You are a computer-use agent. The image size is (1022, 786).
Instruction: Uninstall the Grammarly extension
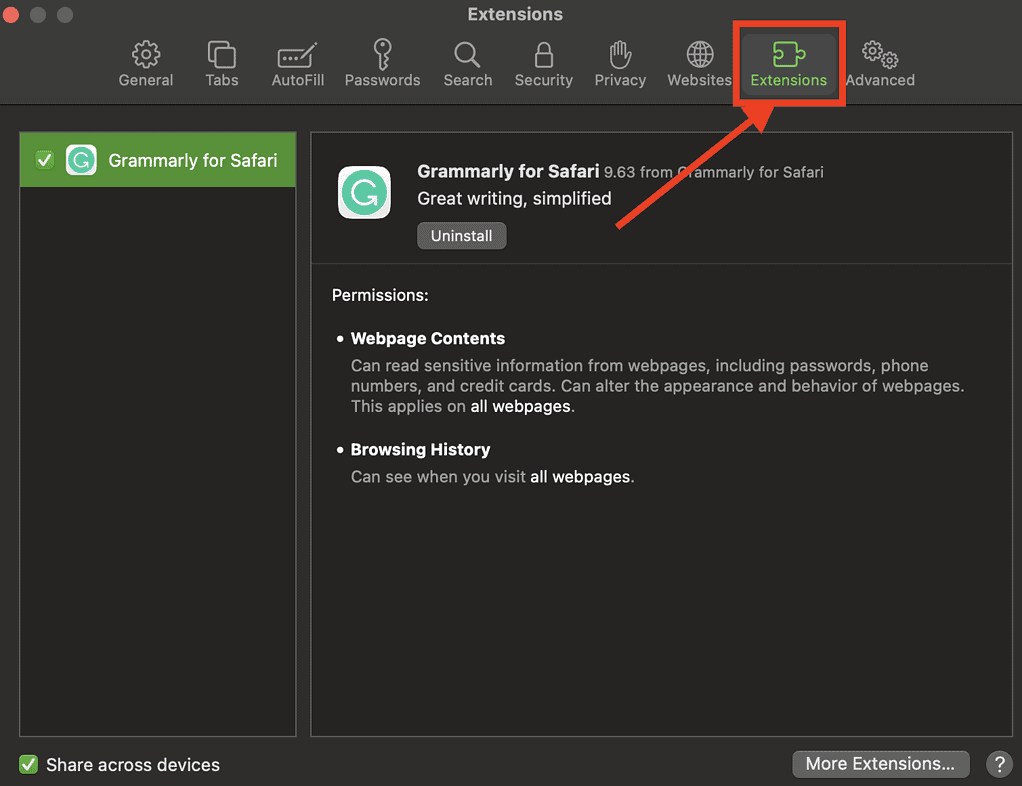(461, 236)
